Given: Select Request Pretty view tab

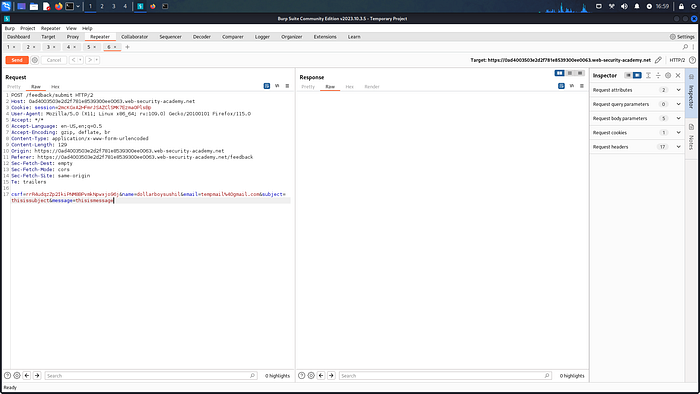Looking at the screenshot, I should [x=14, y=87].
